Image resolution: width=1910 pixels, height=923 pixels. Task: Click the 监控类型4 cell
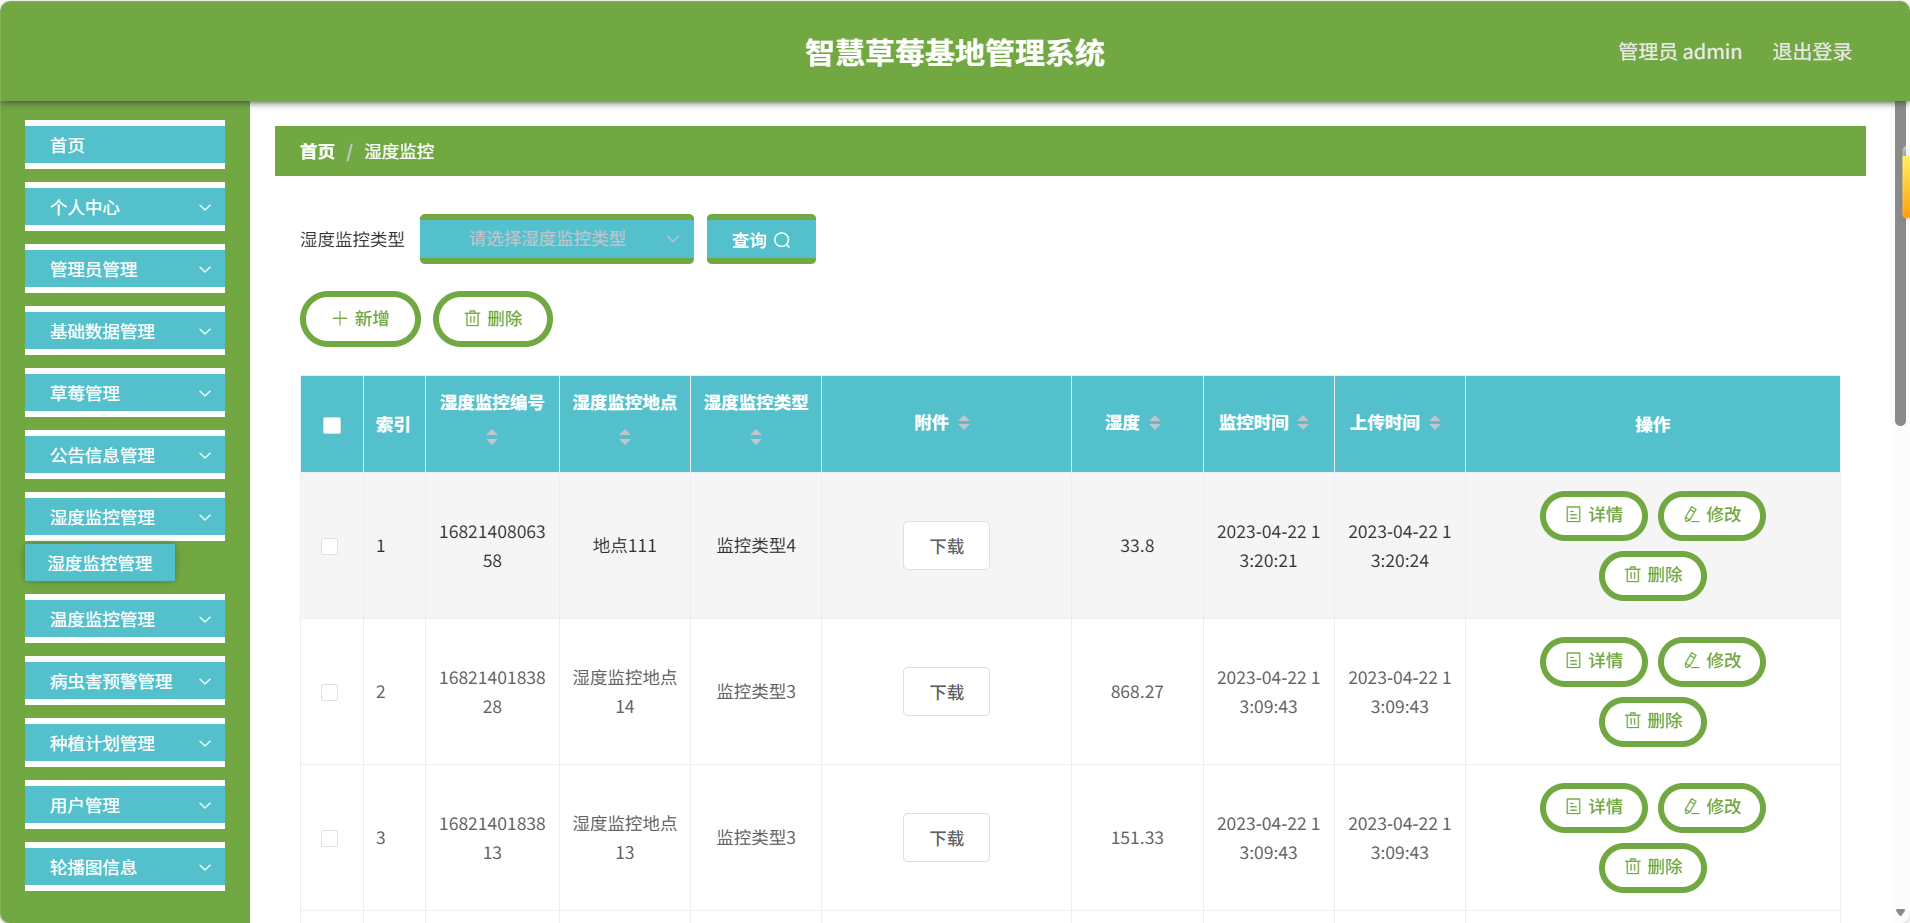[x=756, y=546]
